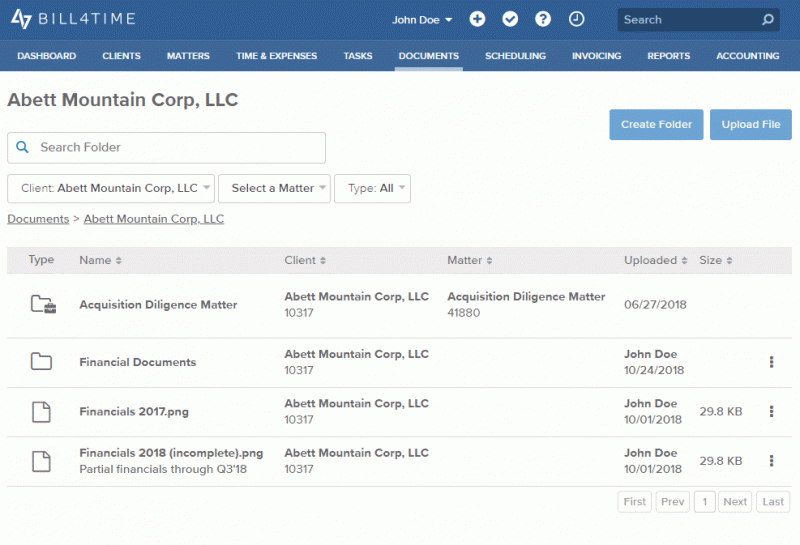This screenshot has height=545, width=800.
Task: Open the options menu for Financial Documents
Action: point(771,362)
